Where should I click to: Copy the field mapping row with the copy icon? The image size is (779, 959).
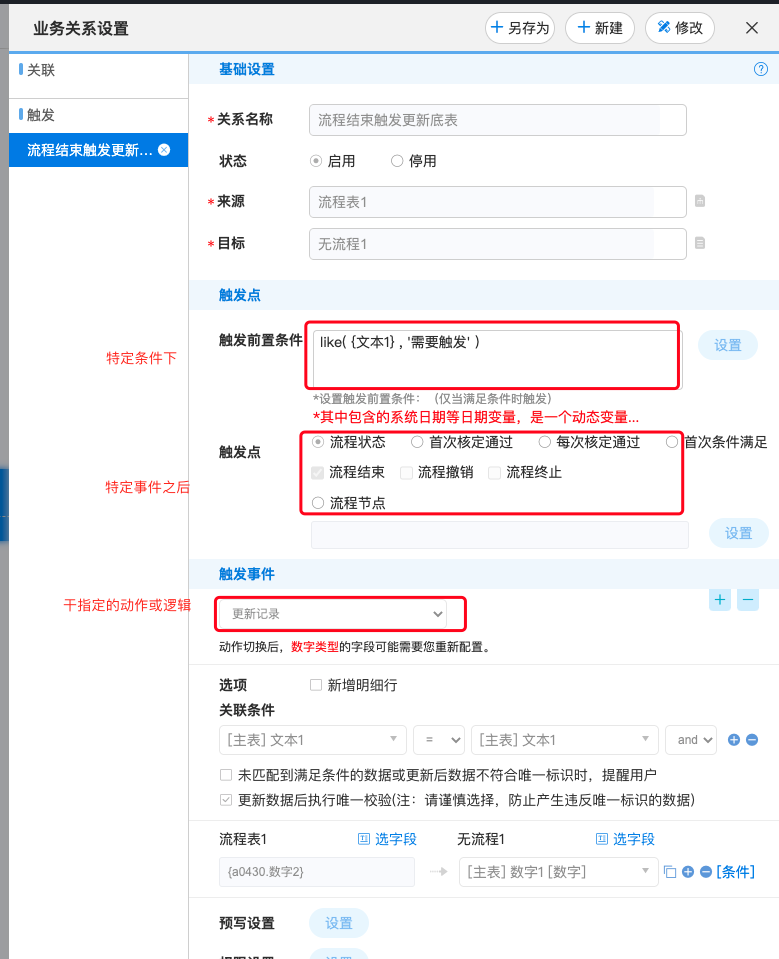click(x=670, y=872)
